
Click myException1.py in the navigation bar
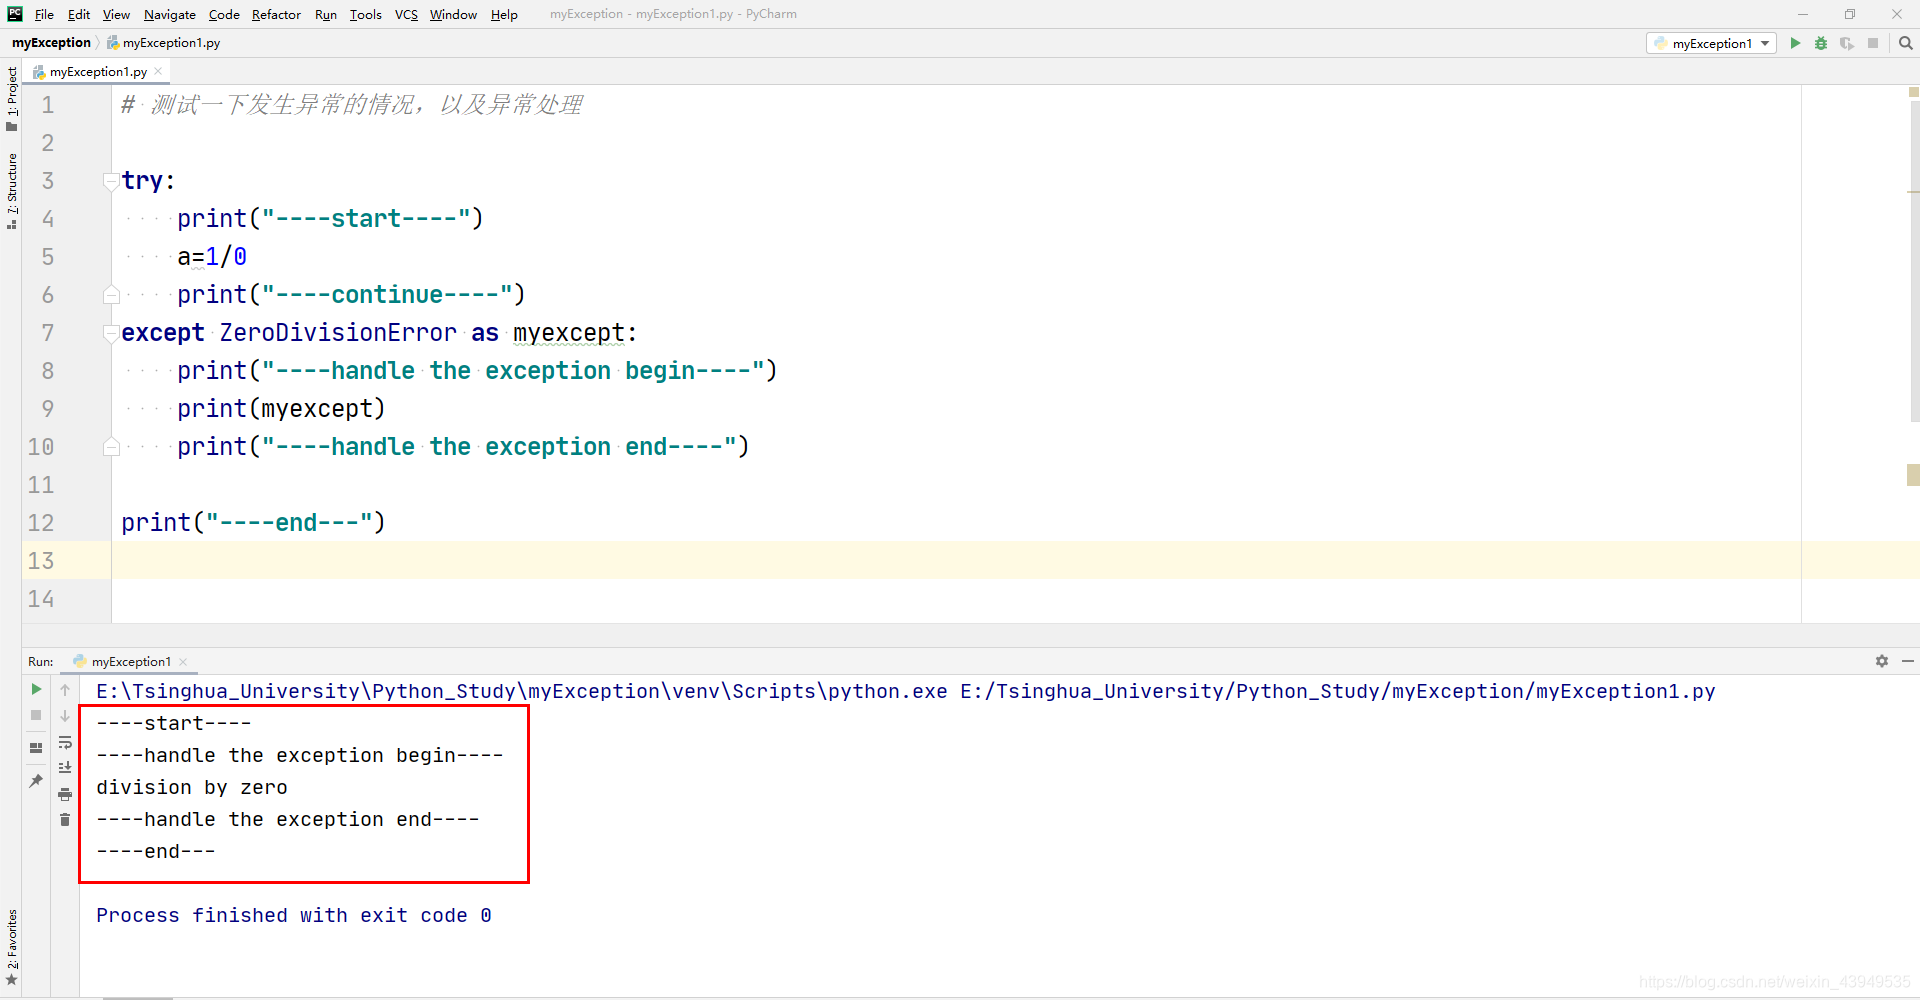164,43
